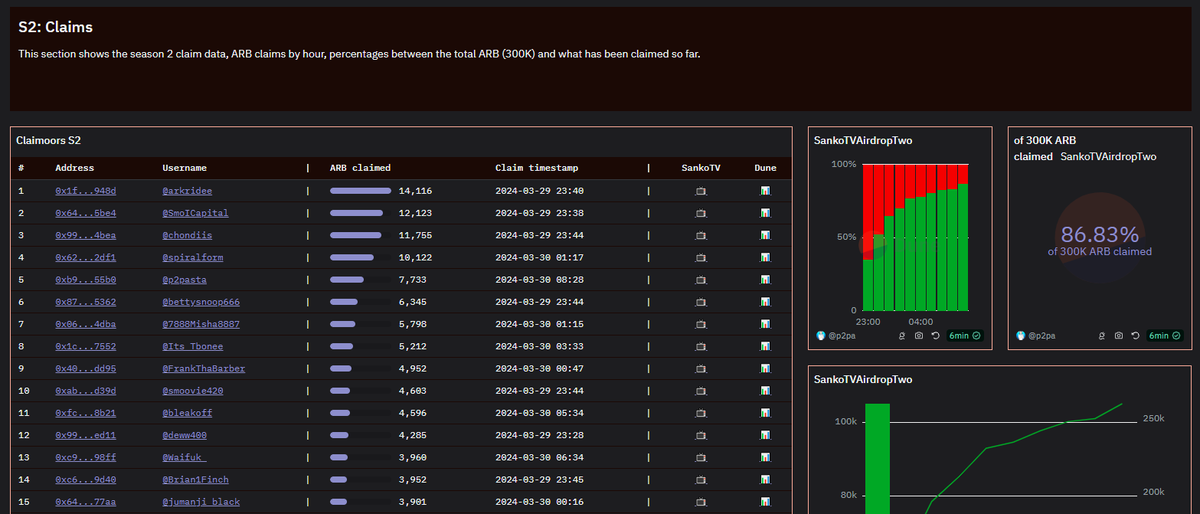Sort by the Claim timestamp column header
Screen dimensions: 1200x514
[x=537, y=168]
